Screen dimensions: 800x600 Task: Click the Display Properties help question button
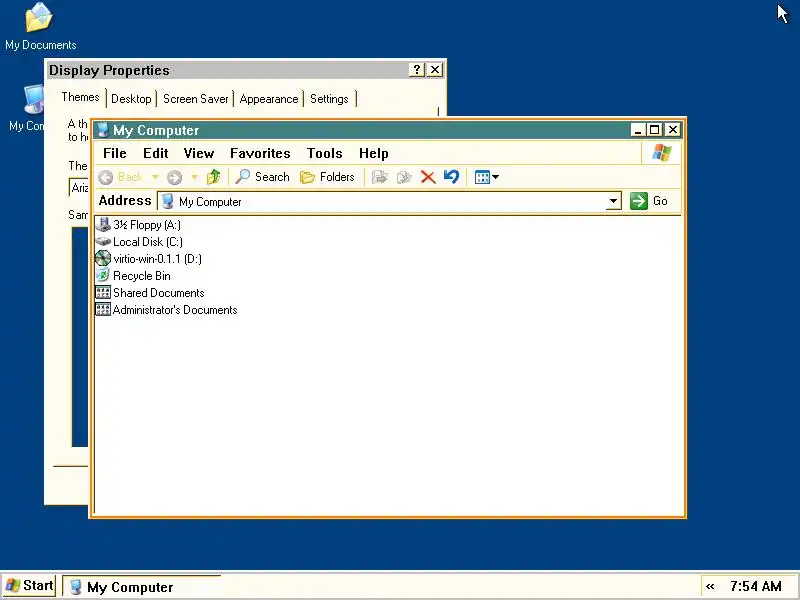coord(417,69)
